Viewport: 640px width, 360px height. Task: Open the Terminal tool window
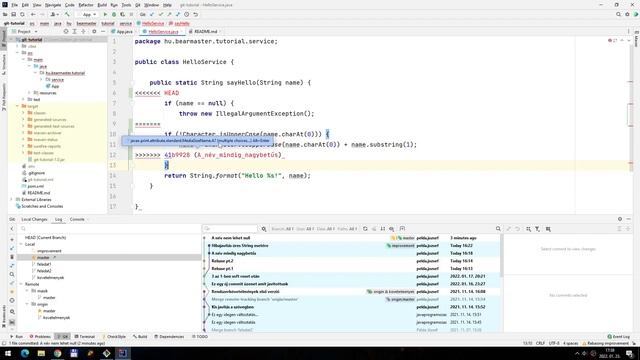point(84,337)
